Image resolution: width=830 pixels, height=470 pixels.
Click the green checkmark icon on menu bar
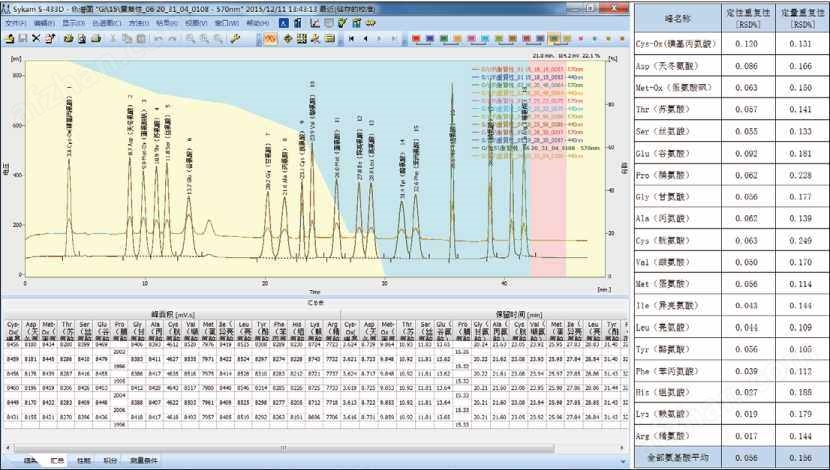tap(342, 23)
